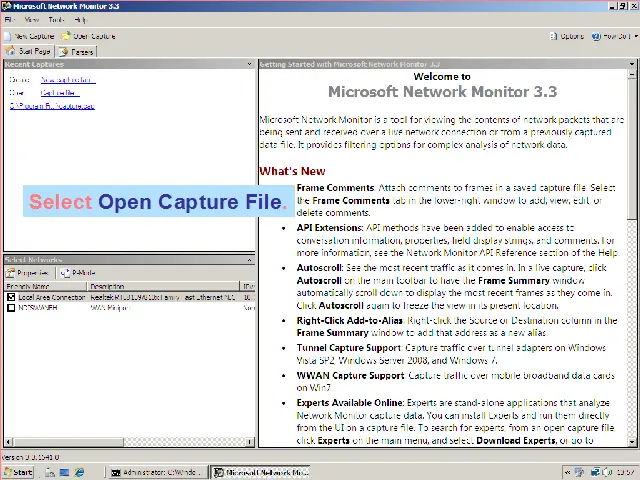The height and width of the screenshot is (480, 640).
Task: Click the system tray clock
Action: point(626,473)
